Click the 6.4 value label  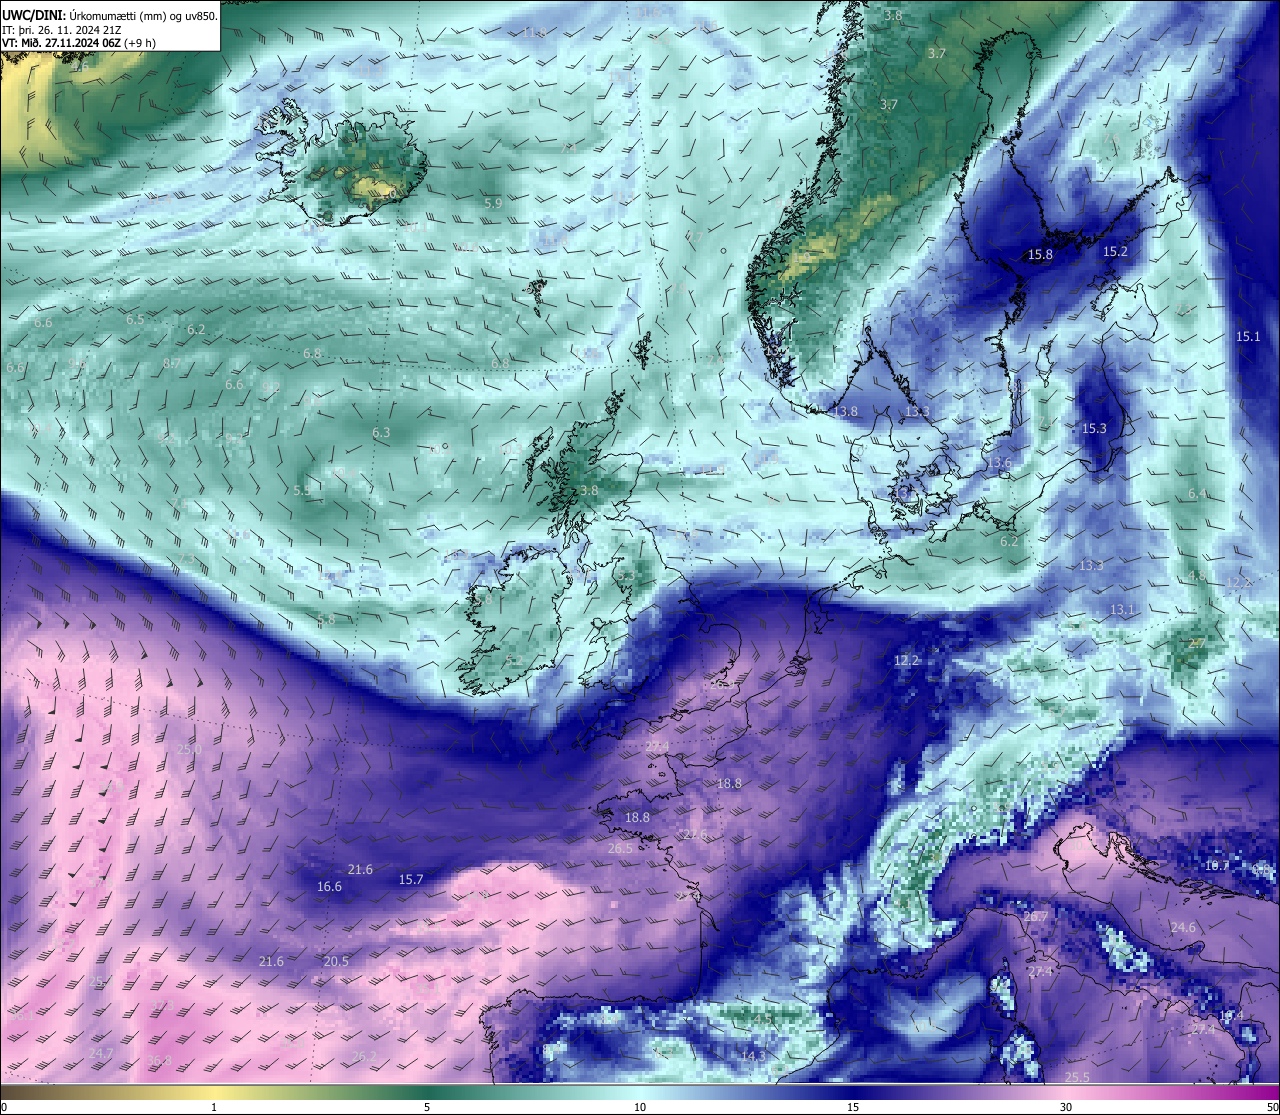pyautogui.click(x=1197, y=494)
